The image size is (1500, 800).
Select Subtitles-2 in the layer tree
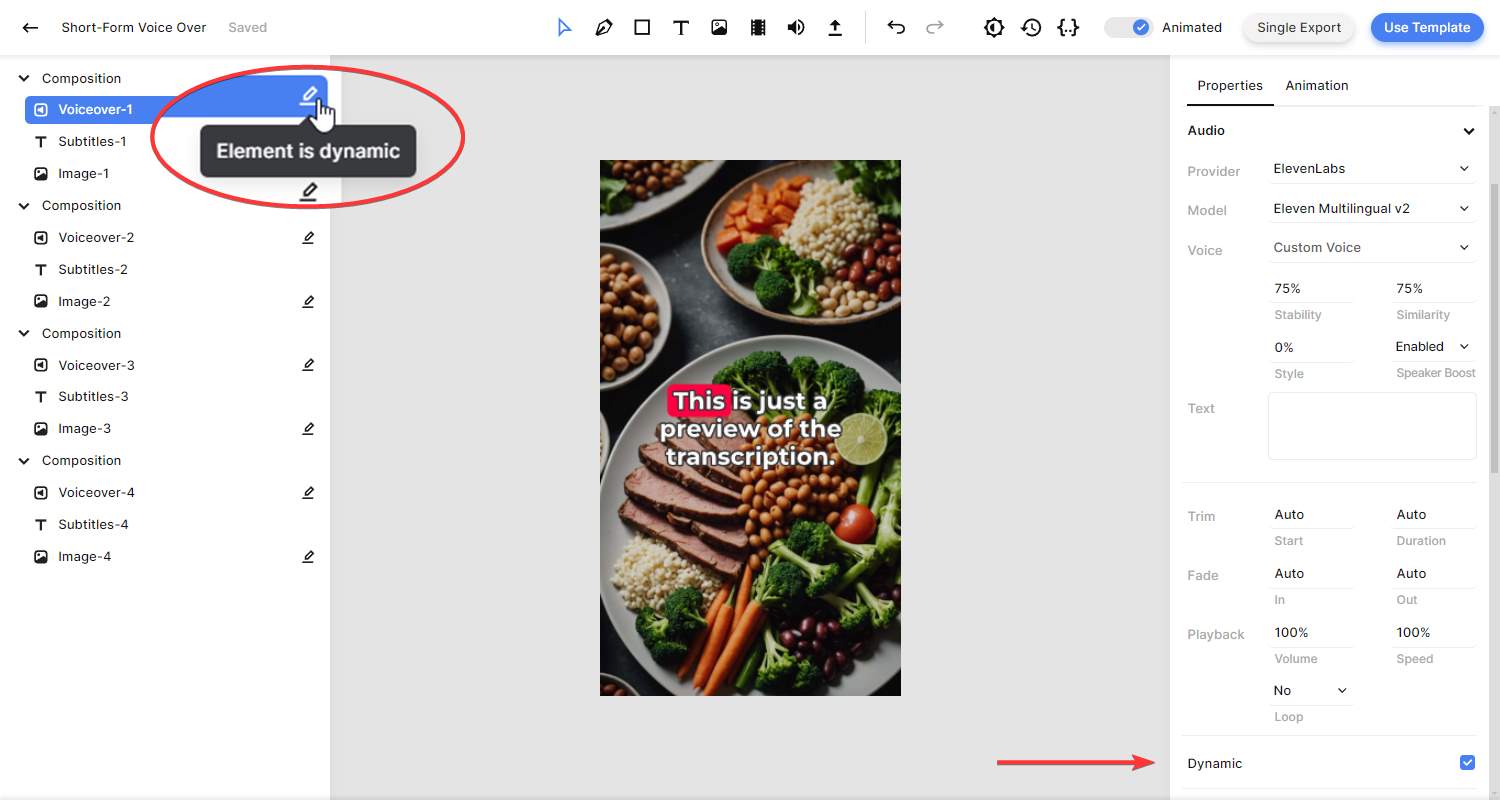93,269
